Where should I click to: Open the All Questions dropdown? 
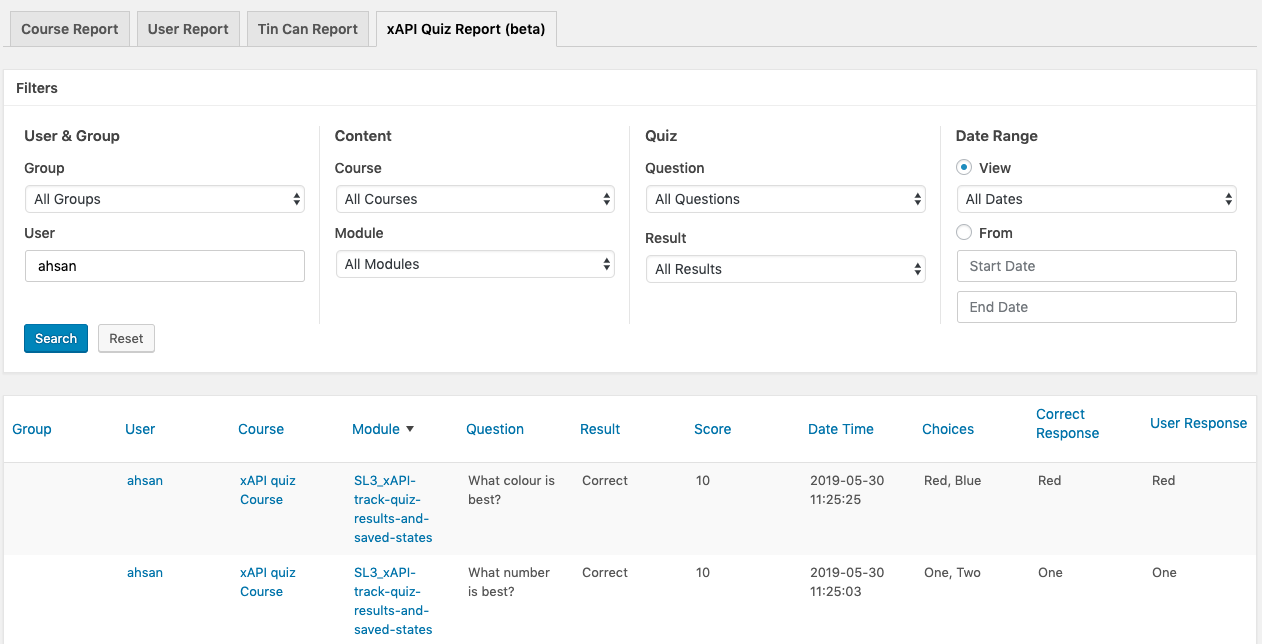coord(785,199)
